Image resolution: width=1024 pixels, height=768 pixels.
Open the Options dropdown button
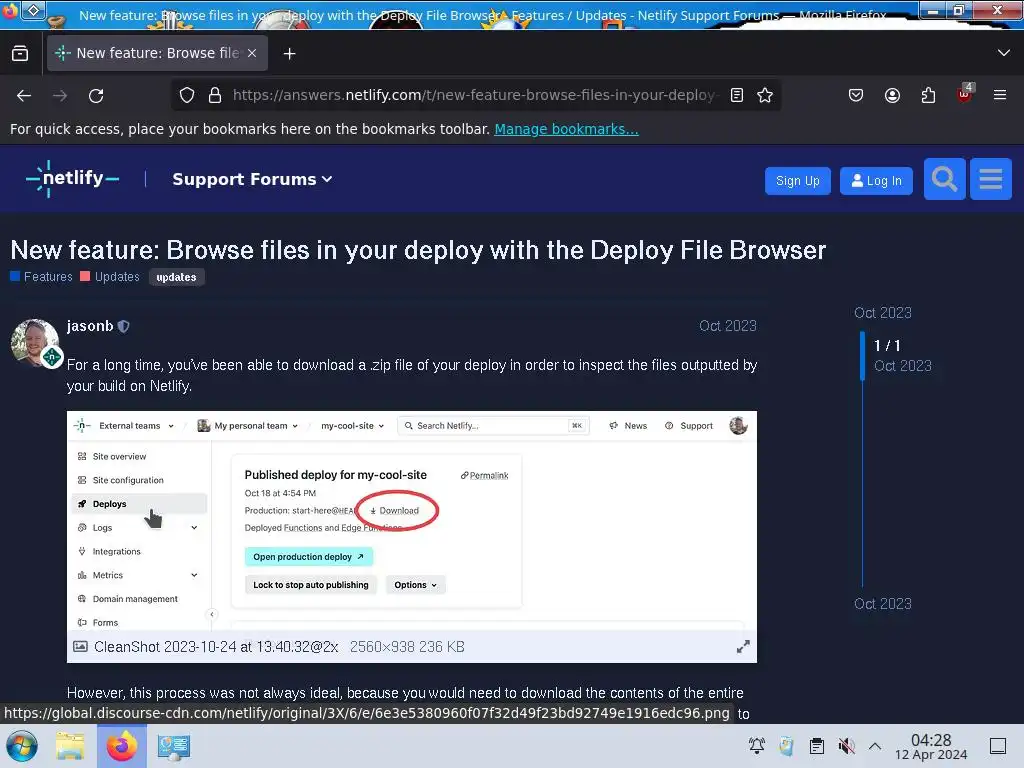click(x=415, y=585)
